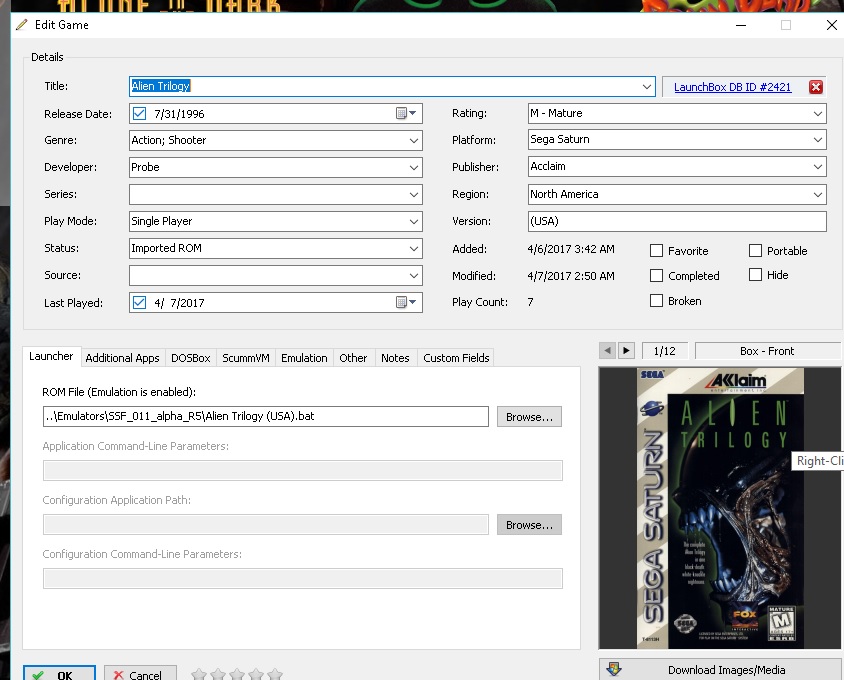Click the Version text field
This screenshot has width=844, height=680.
point(677,221)
